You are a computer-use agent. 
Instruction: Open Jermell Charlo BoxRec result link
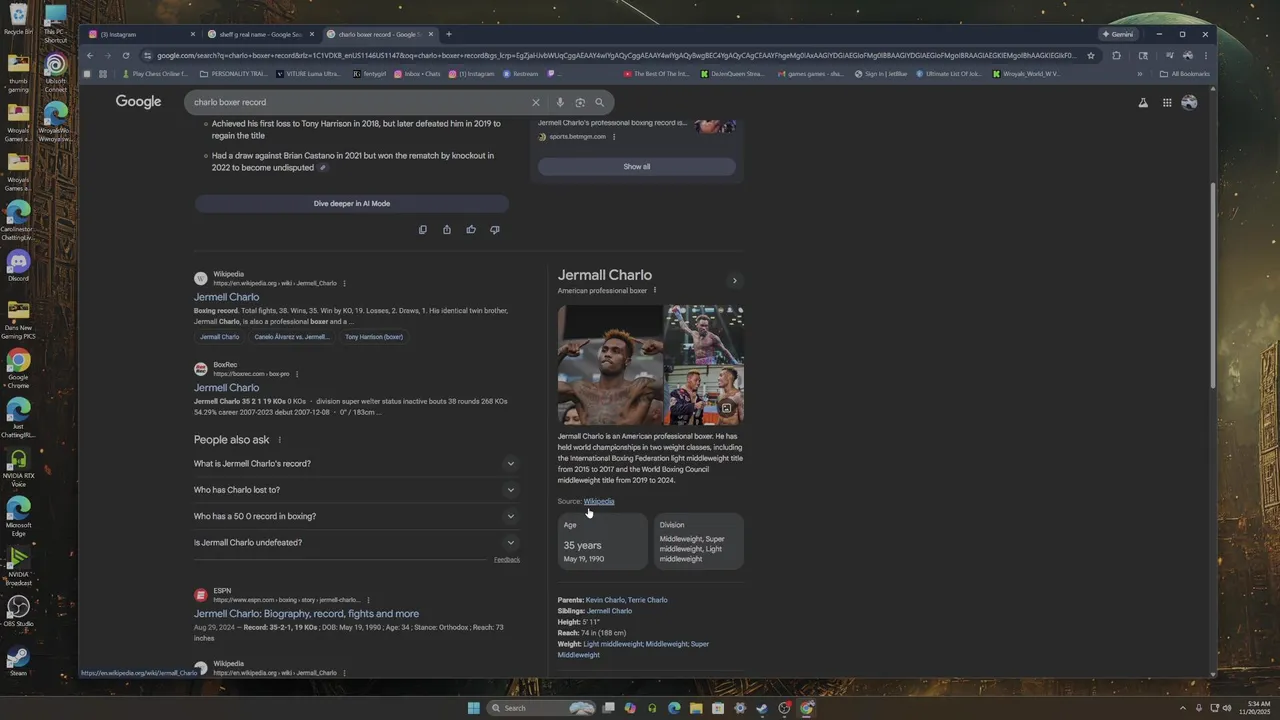pyautogui.click(x=226, y=388)
